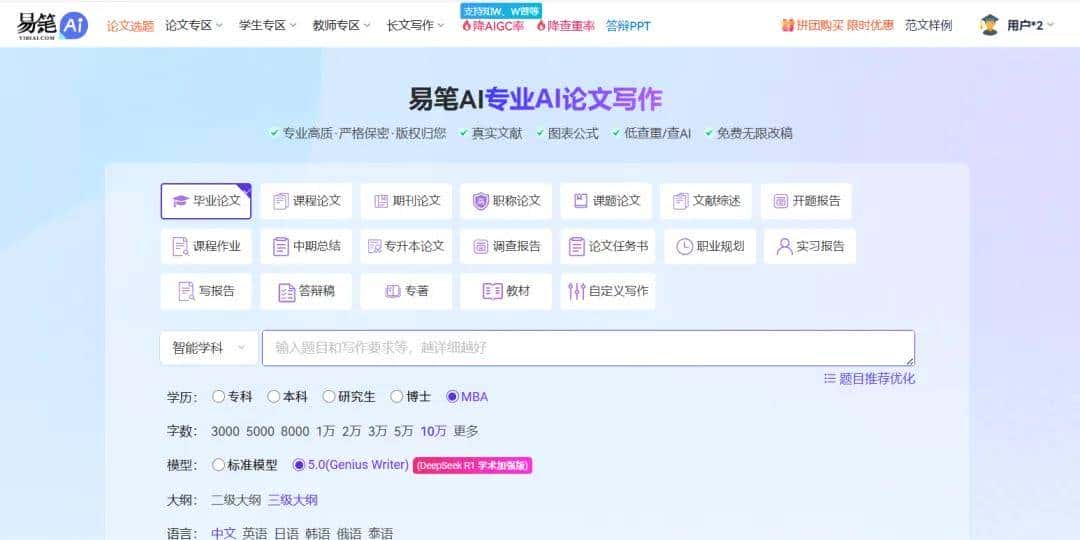Viewport: 1080px width, 540px height.
Task: Open the 范文样例 page
Action: pyautogui.click(x=928, y=25)
